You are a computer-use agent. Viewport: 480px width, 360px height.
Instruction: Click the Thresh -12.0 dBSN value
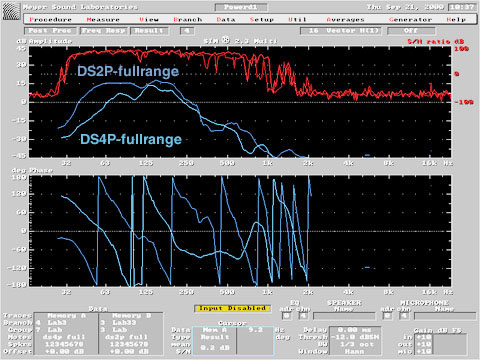[355, 337]
